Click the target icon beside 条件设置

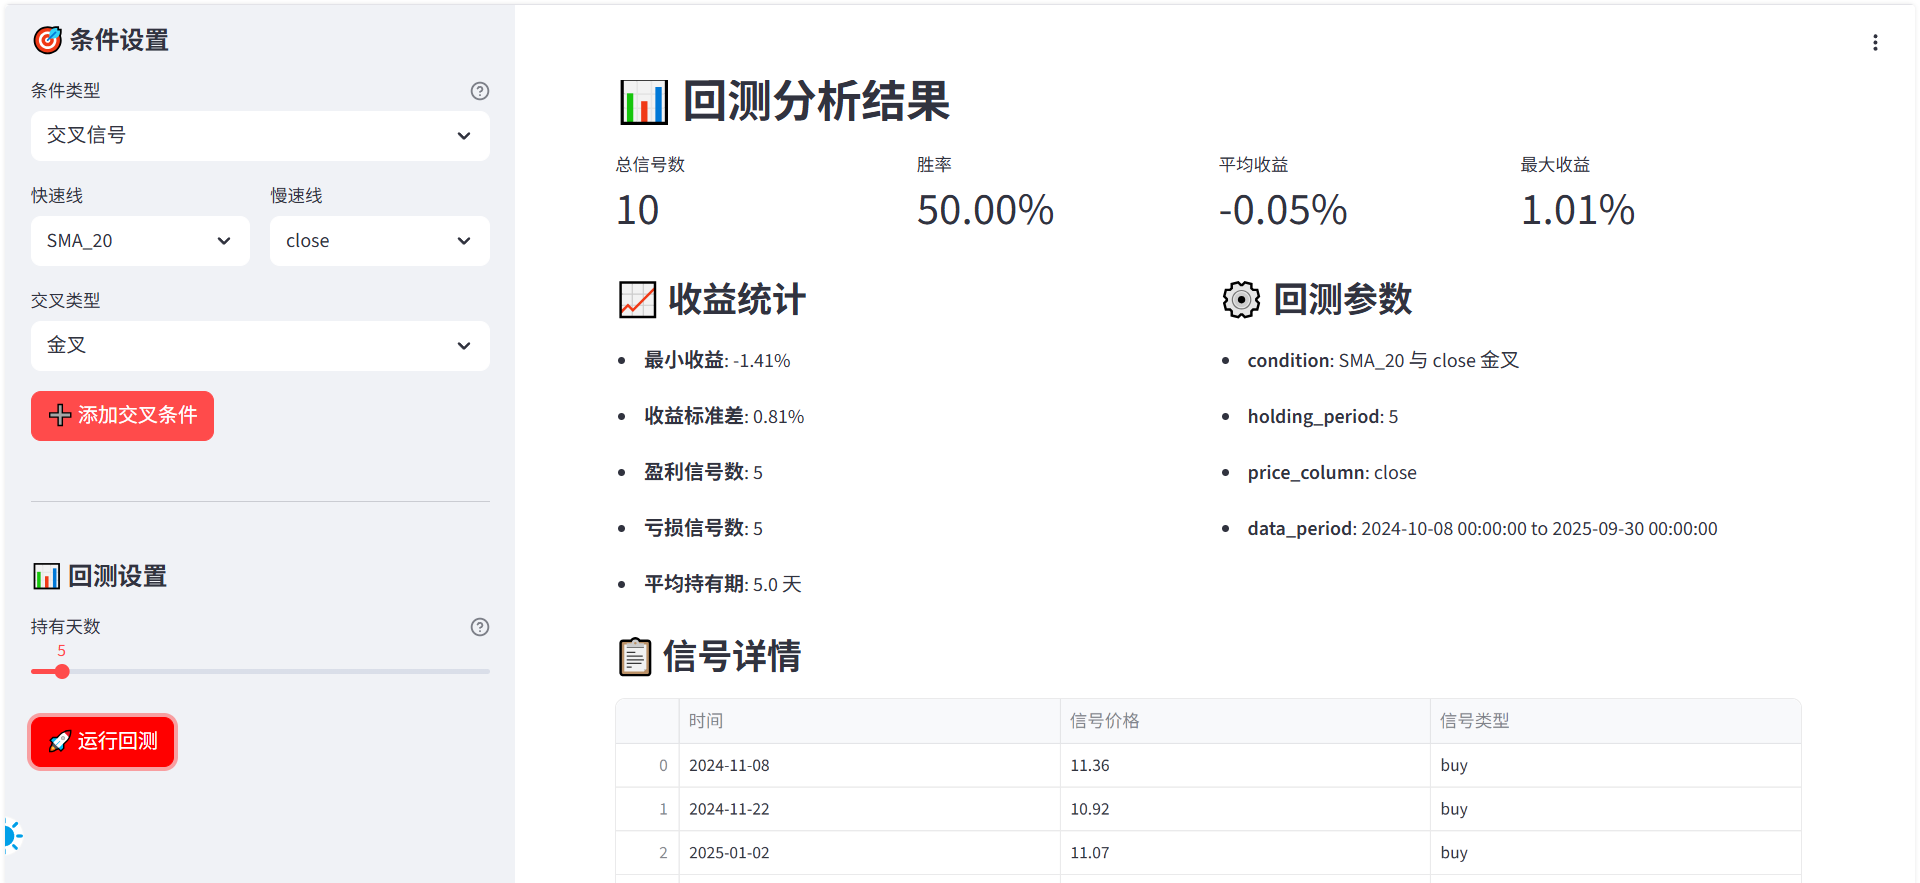coord(47,40)
